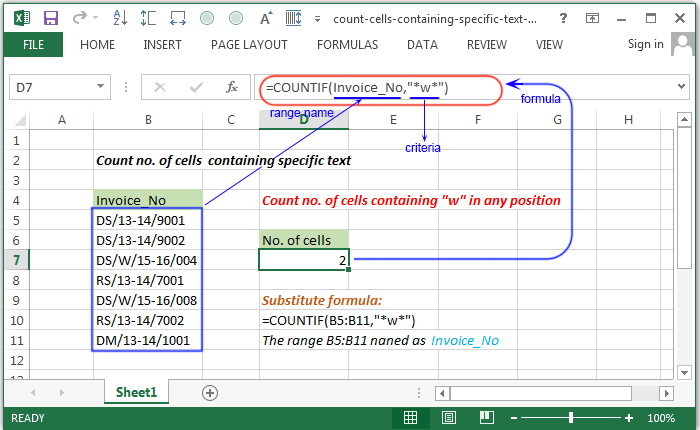Cancel formula entry with the X button
700x430 pixels.
[159, 87]
